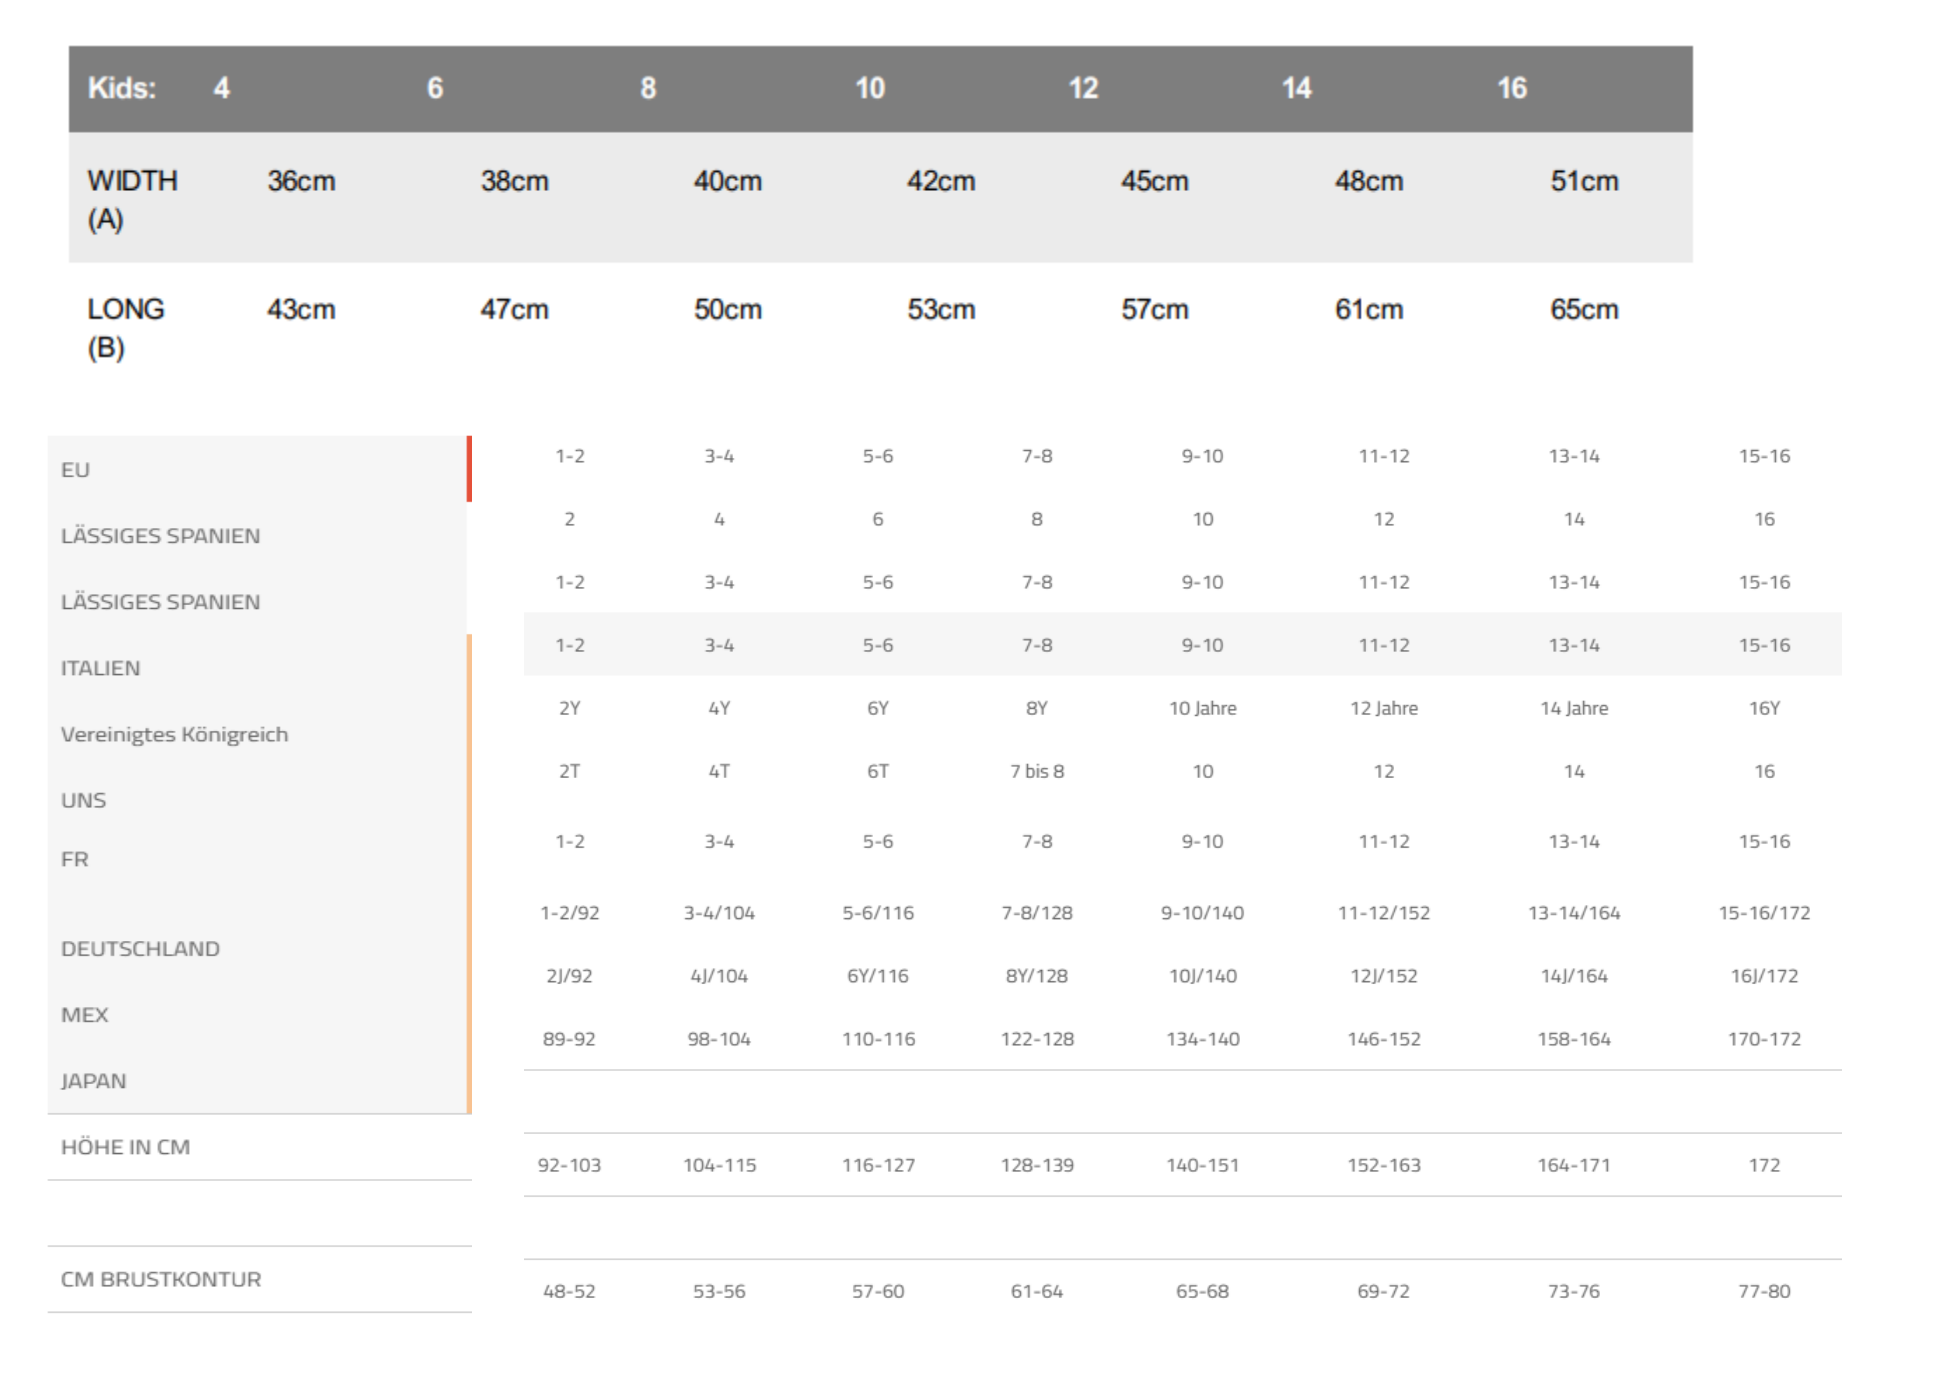Choose the Vereinigtes Königreich label
The image size is (1934, 1398).
174,734
